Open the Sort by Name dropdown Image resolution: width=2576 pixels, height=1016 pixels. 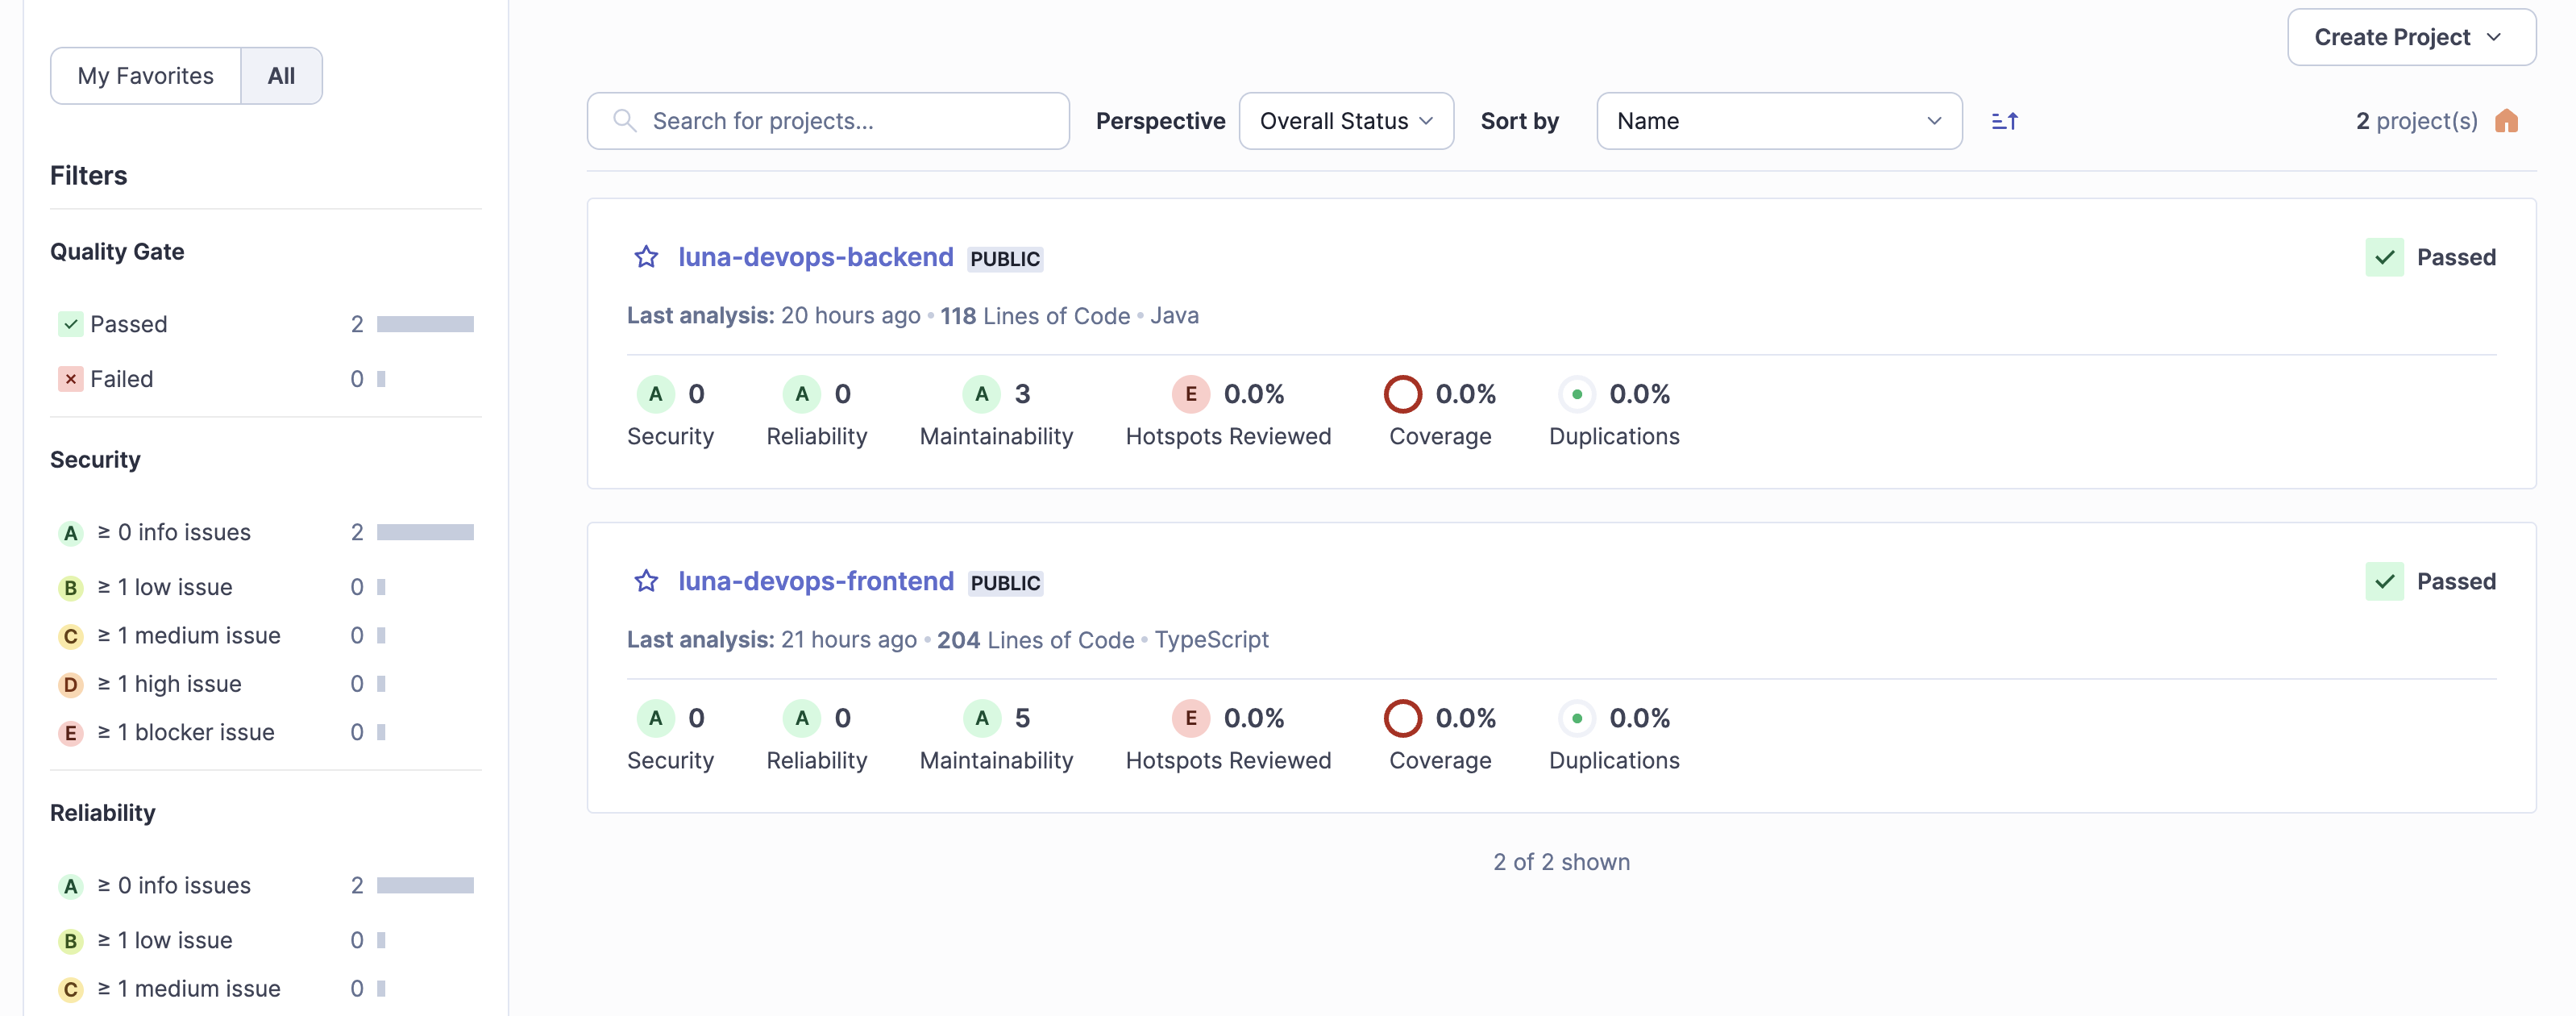(x=1778, y=121)
